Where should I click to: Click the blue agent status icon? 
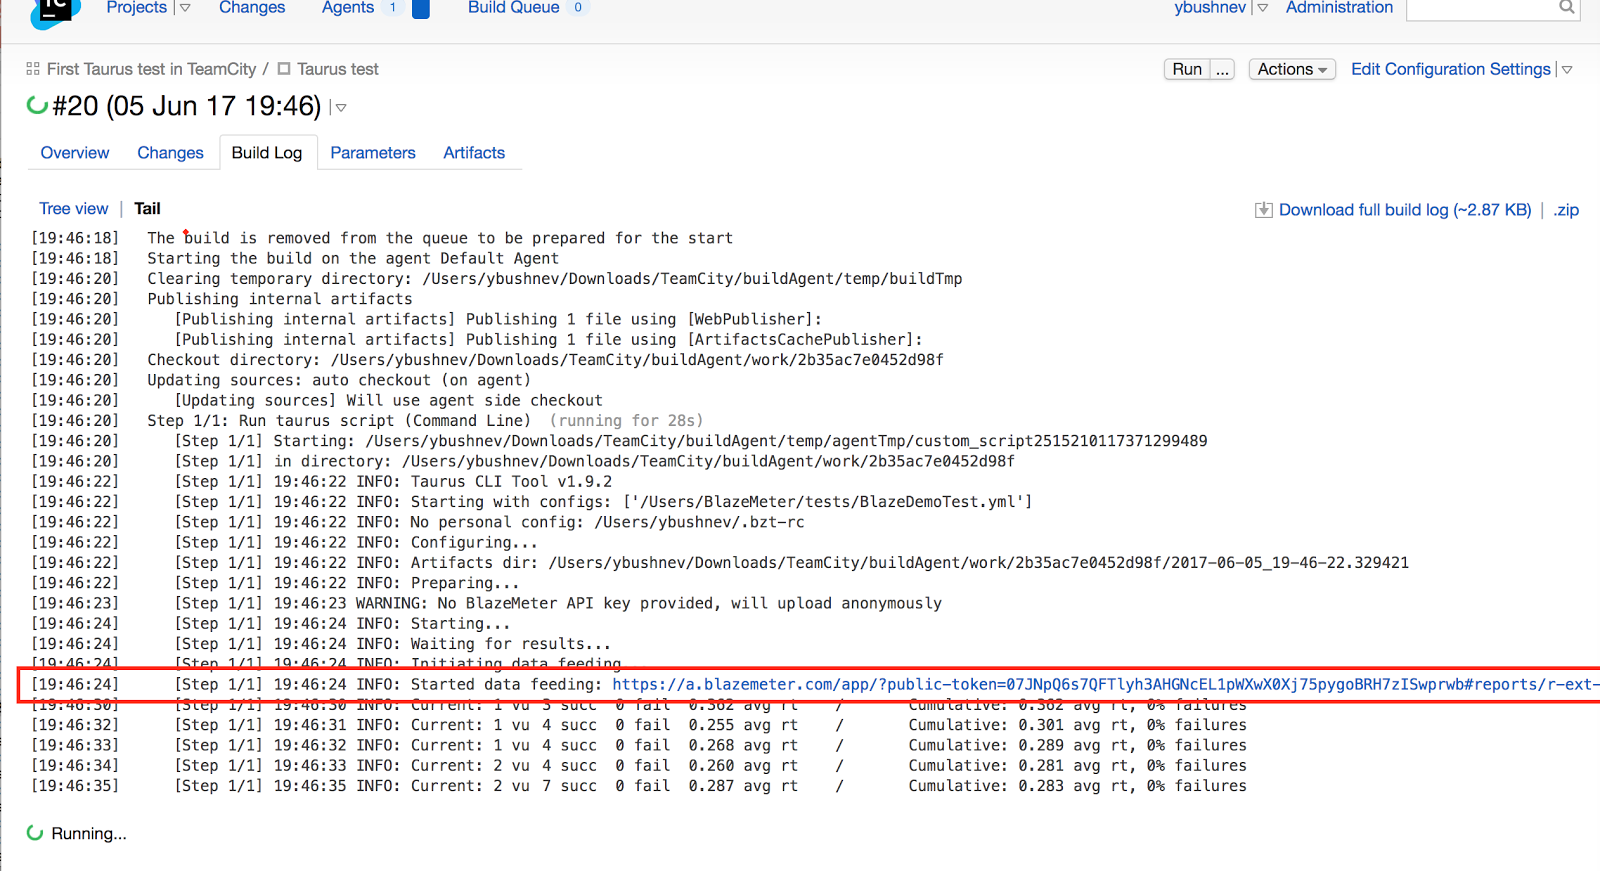421,9
